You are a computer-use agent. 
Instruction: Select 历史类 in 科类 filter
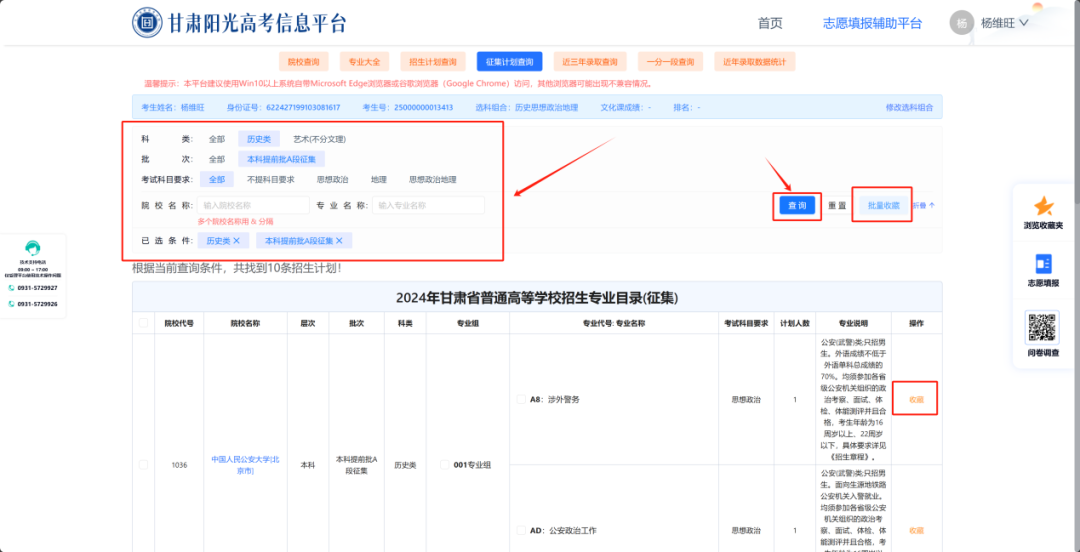pos(259,139)
